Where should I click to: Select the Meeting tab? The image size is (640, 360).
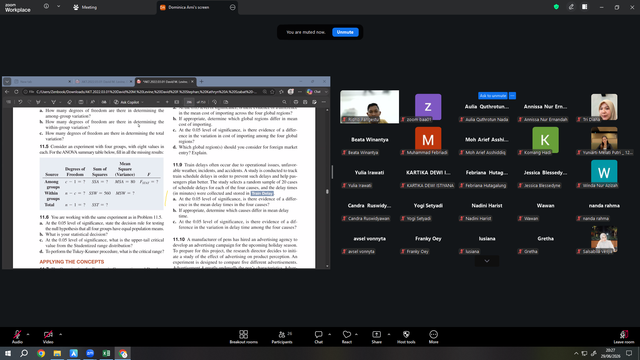coord(85,7)
